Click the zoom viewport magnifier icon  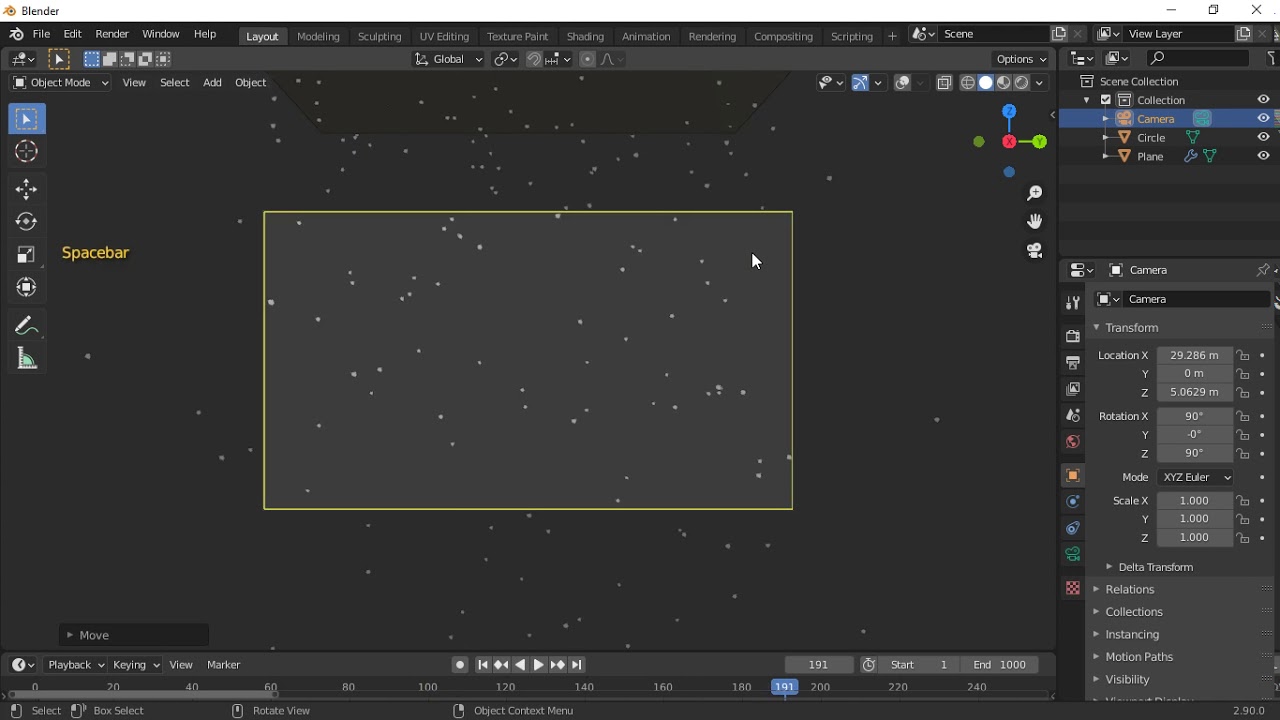point(1035,193)
